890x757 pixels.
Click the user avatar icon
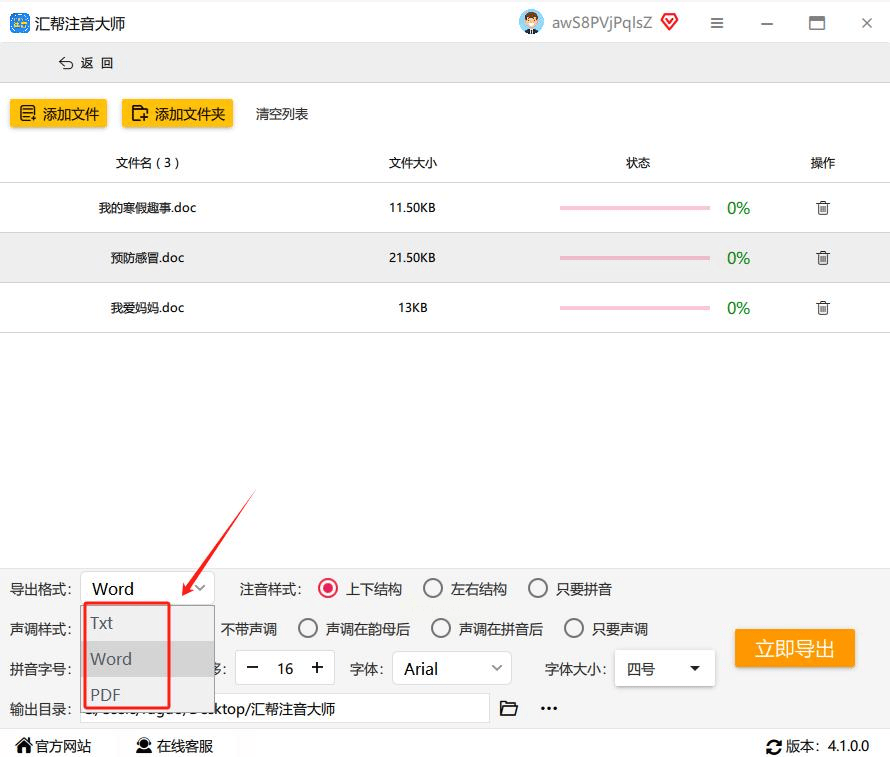click(x=531, y=22)
